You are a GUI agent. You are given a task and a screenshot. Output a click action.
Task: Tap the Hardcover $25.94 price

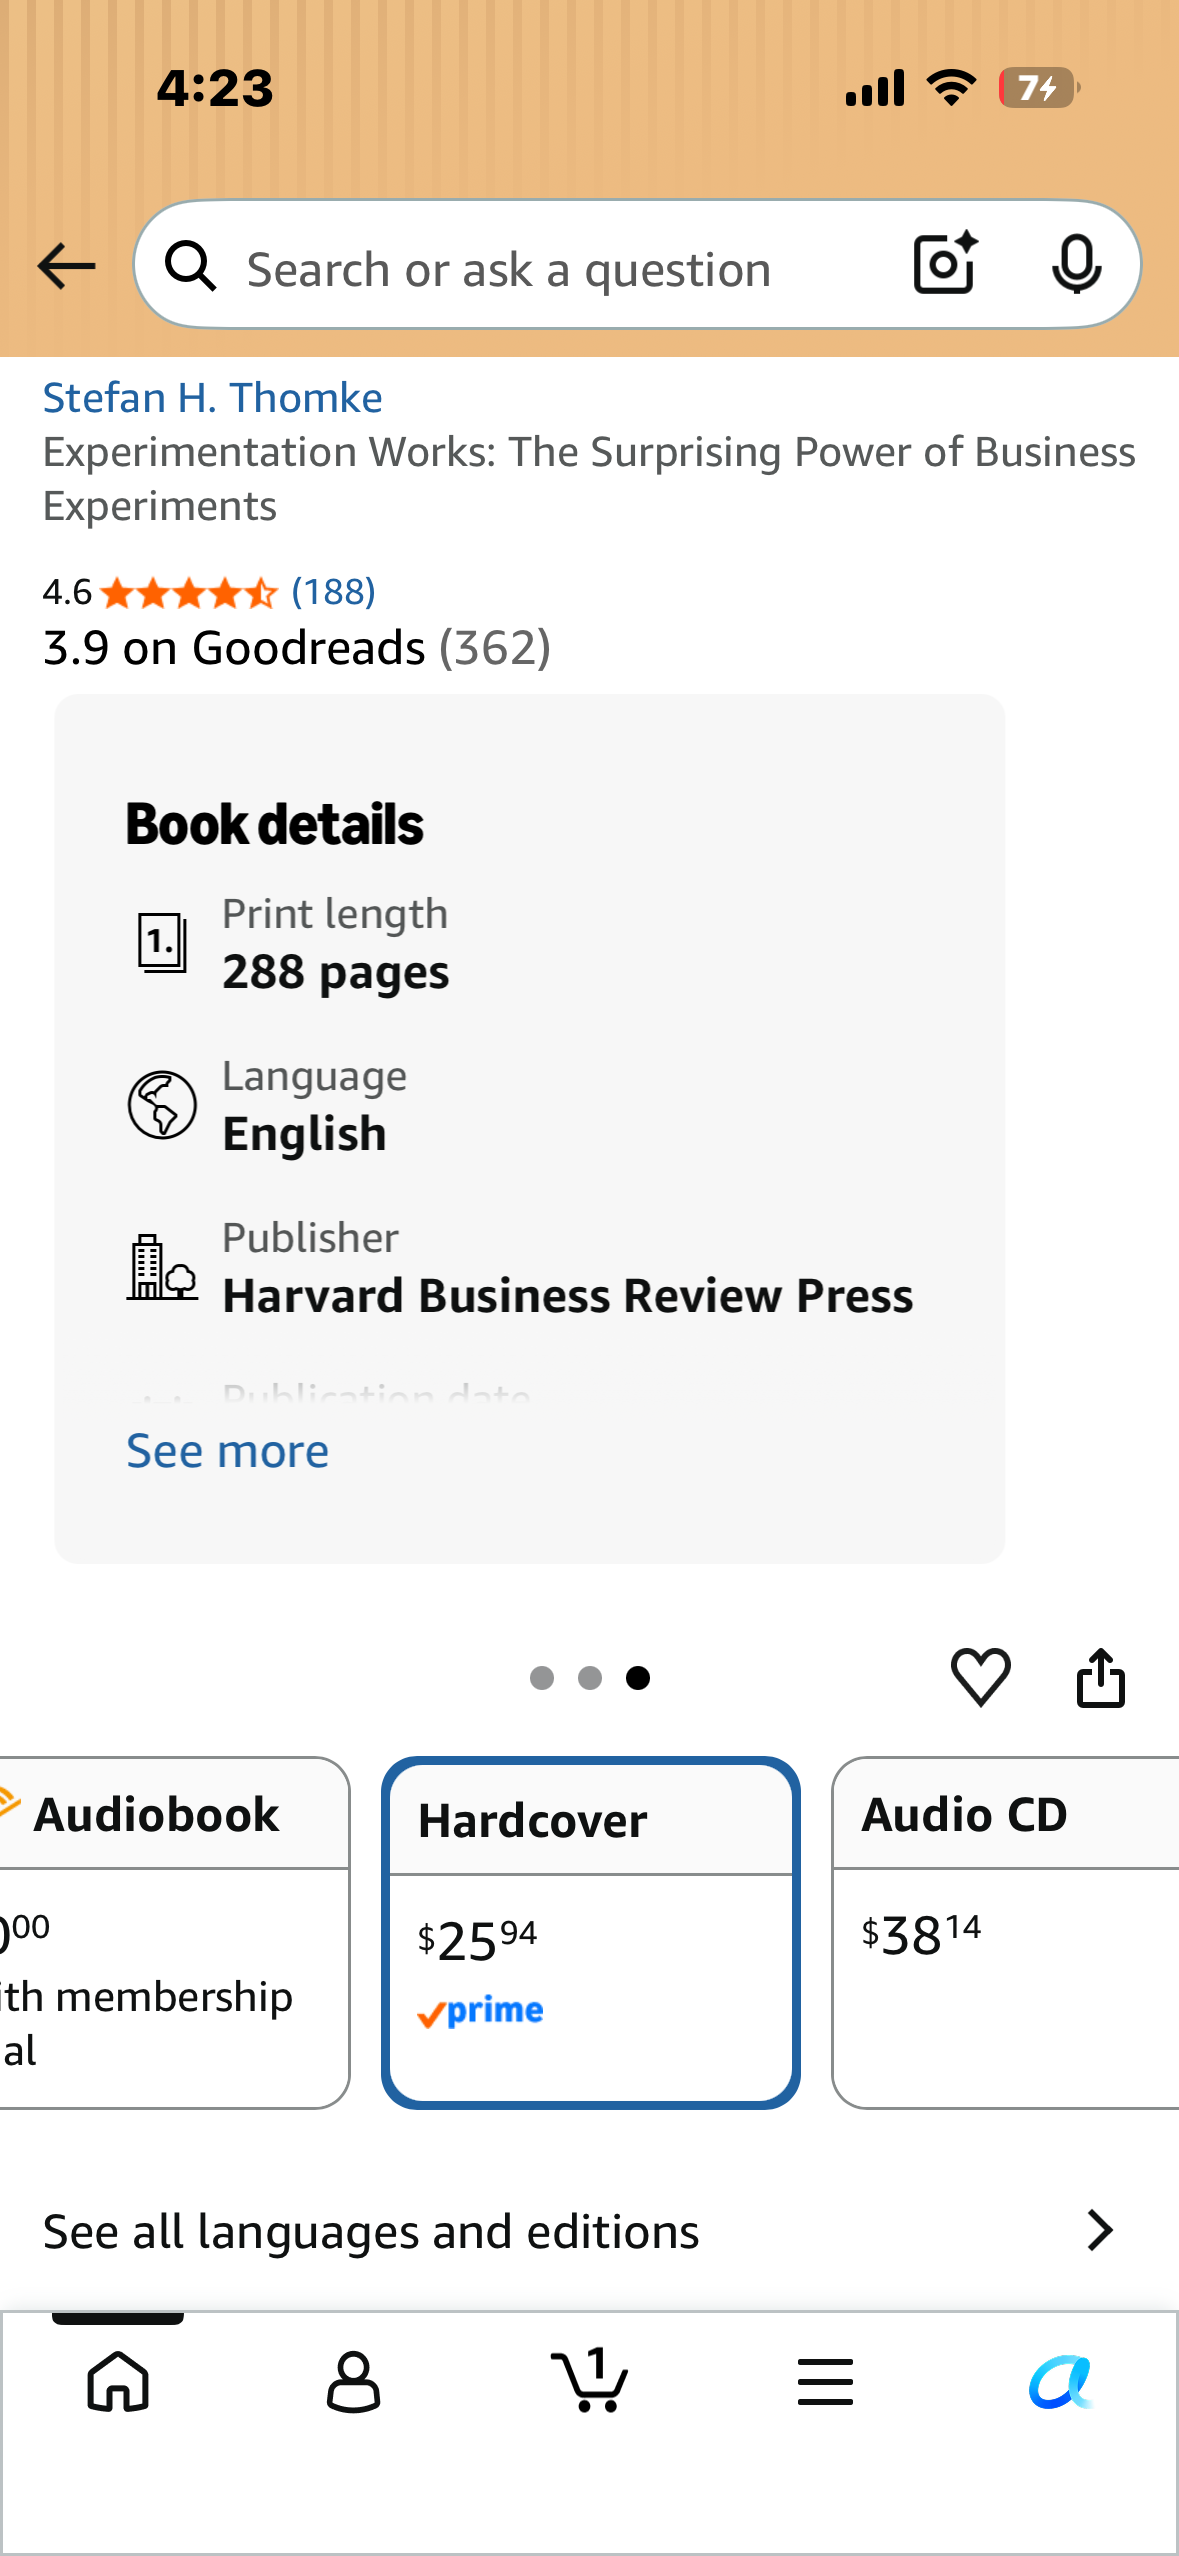pos(477,1940)
